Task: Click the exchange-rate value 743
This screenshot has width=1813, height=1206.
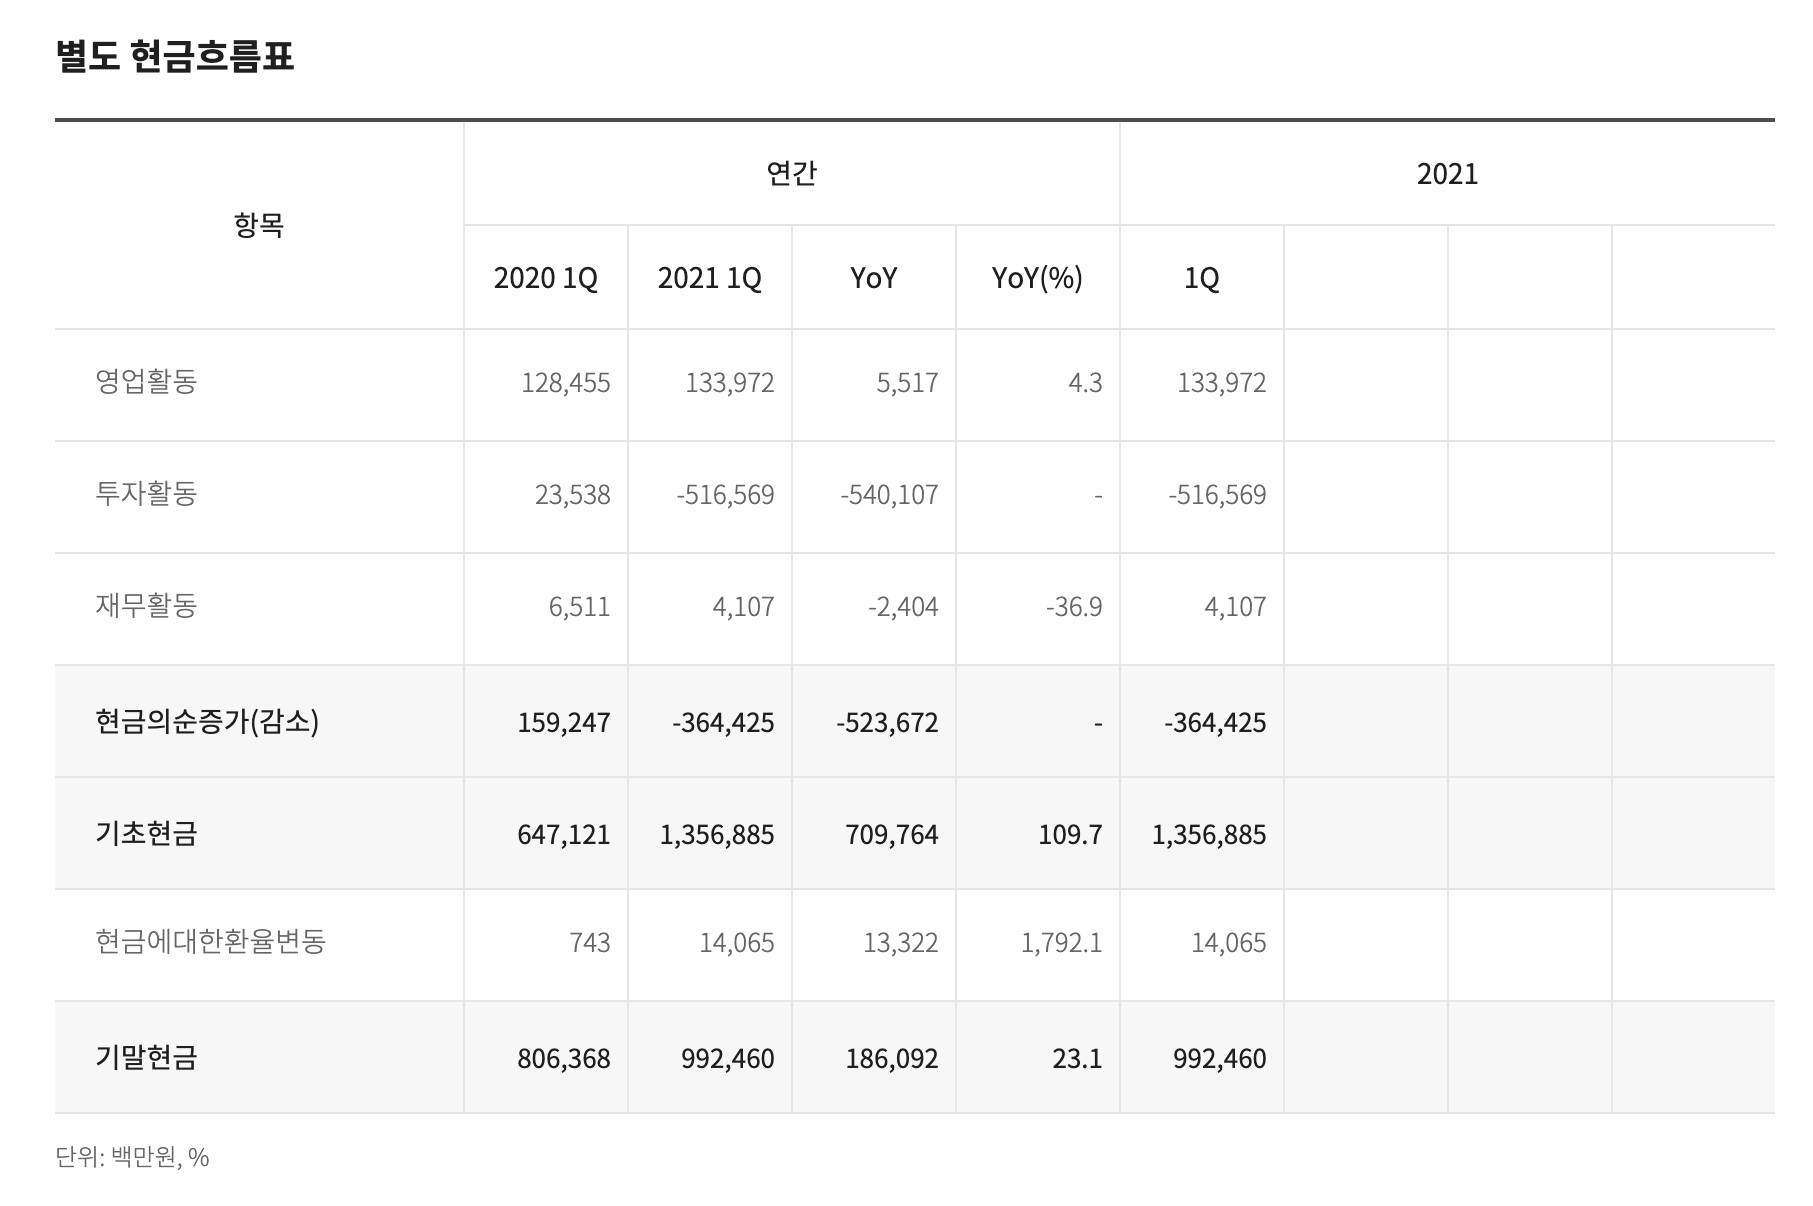Action: click(x=590, y=943)
